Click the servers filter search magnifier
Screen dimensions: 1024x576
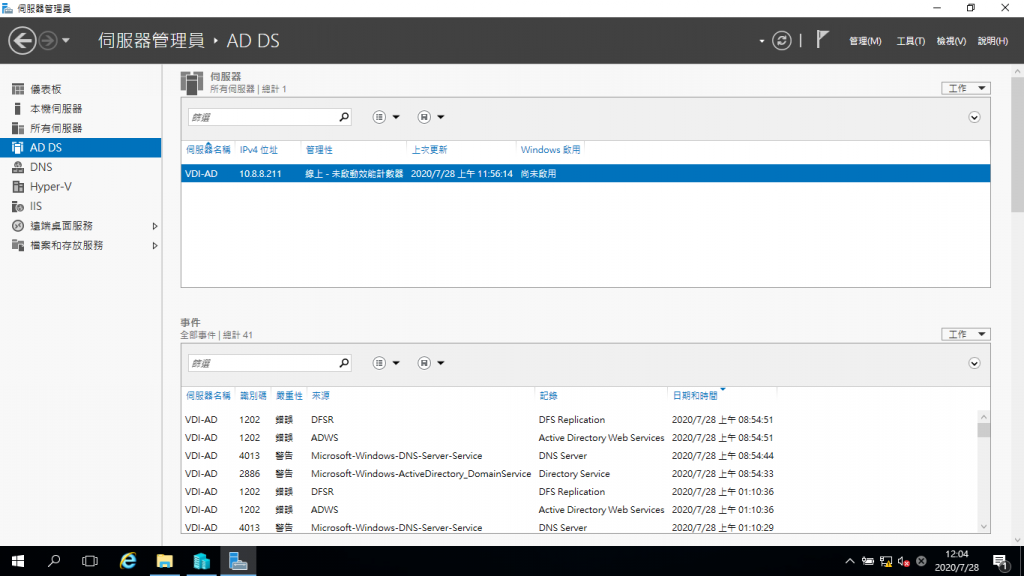click(344, 117)
